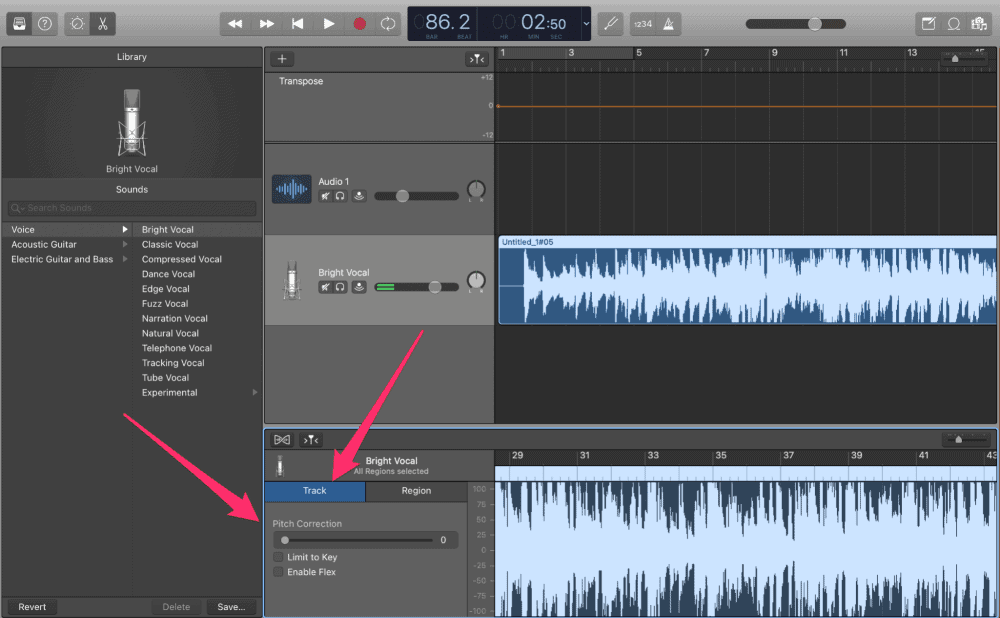This screenshot has width=1000, height=618.
Task: Enable the Limit to Key checkbox
Action: [278, 557]
